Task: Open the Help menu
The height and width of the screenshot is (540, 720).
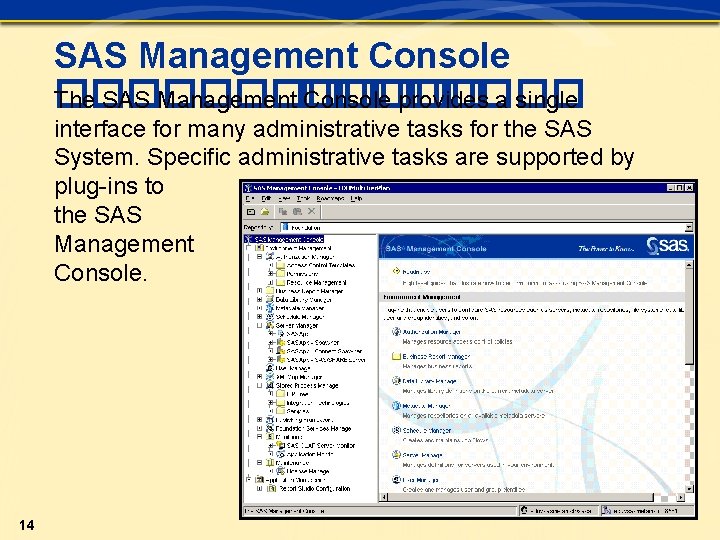Action: pyautogui.click(x=356, y=198)
